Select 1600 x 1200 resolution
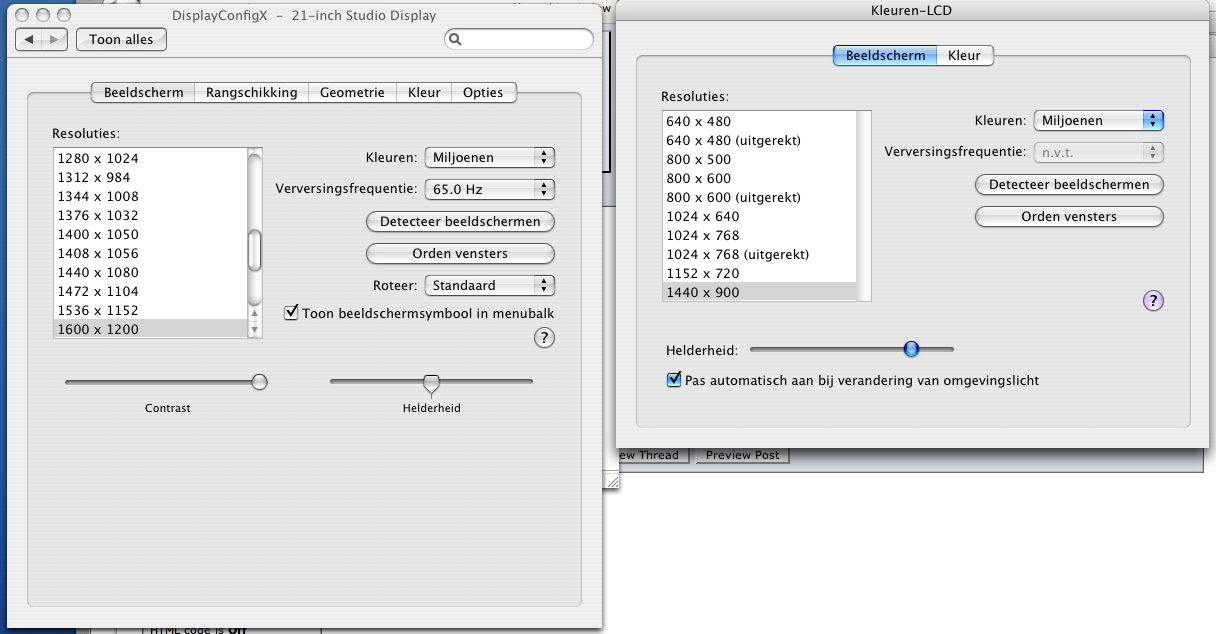The image size is (1216, 634). point(150,329)
